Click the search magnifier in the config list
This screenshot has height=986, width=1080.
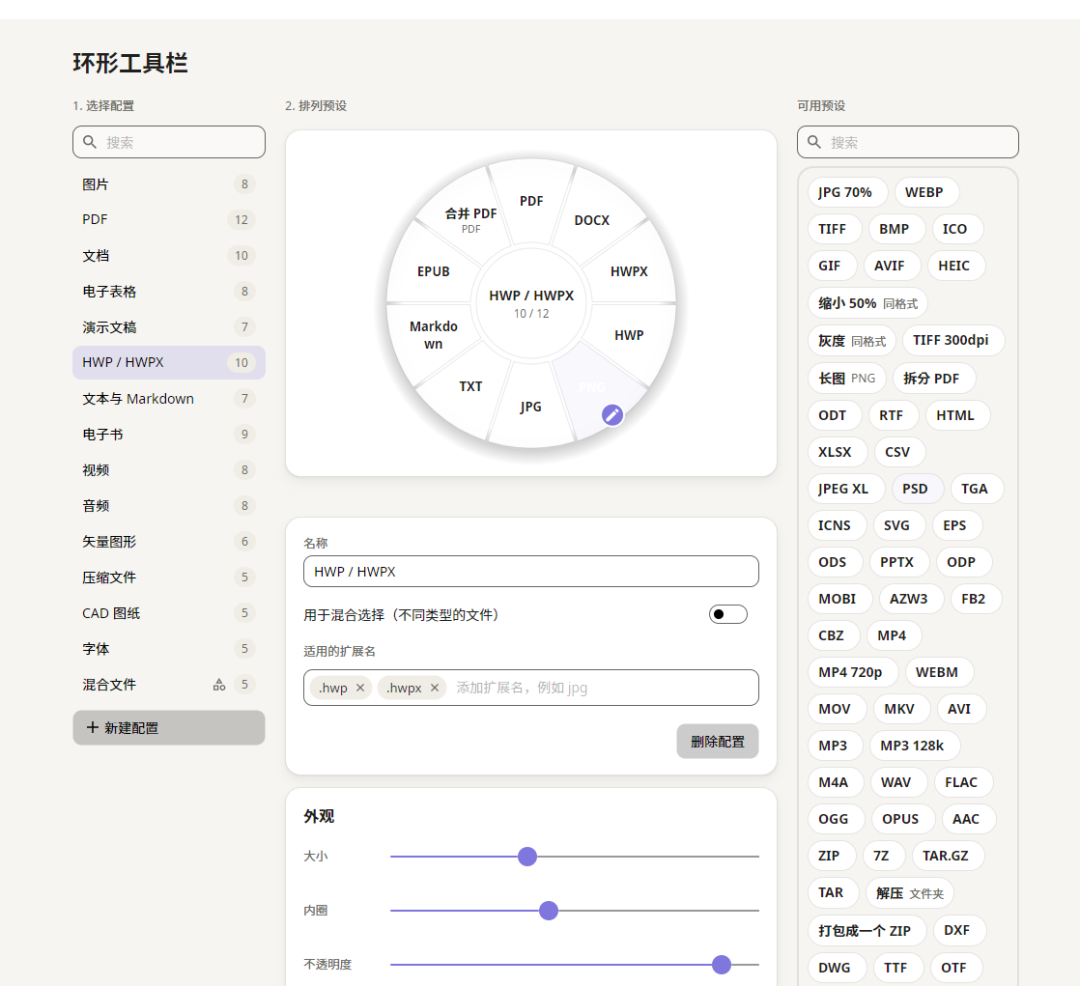coord(90,142)
